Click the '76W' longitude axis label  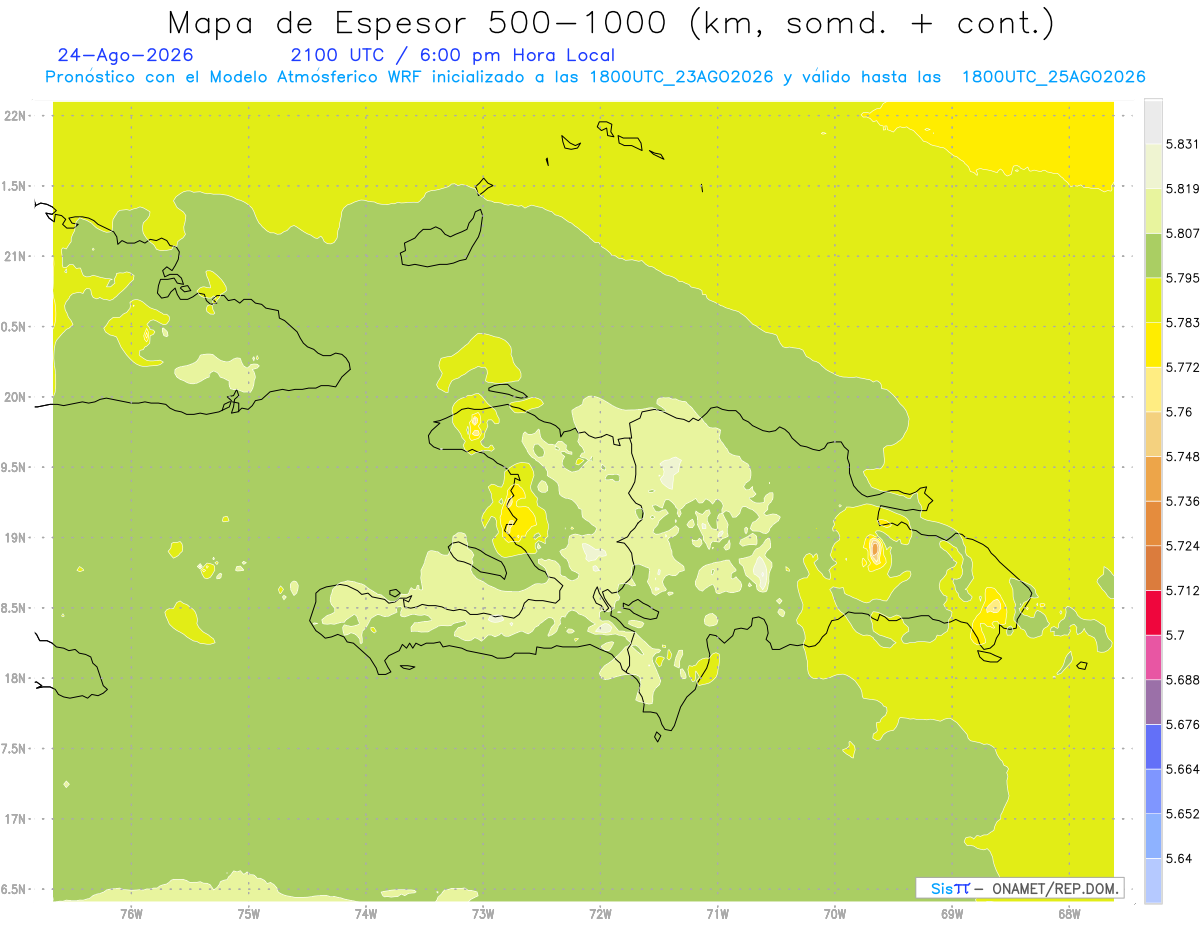131,914
